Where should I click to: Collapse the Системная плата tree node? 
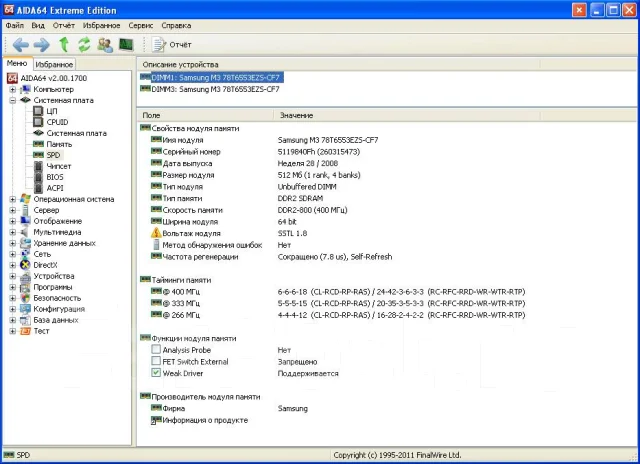click(13, 100)
